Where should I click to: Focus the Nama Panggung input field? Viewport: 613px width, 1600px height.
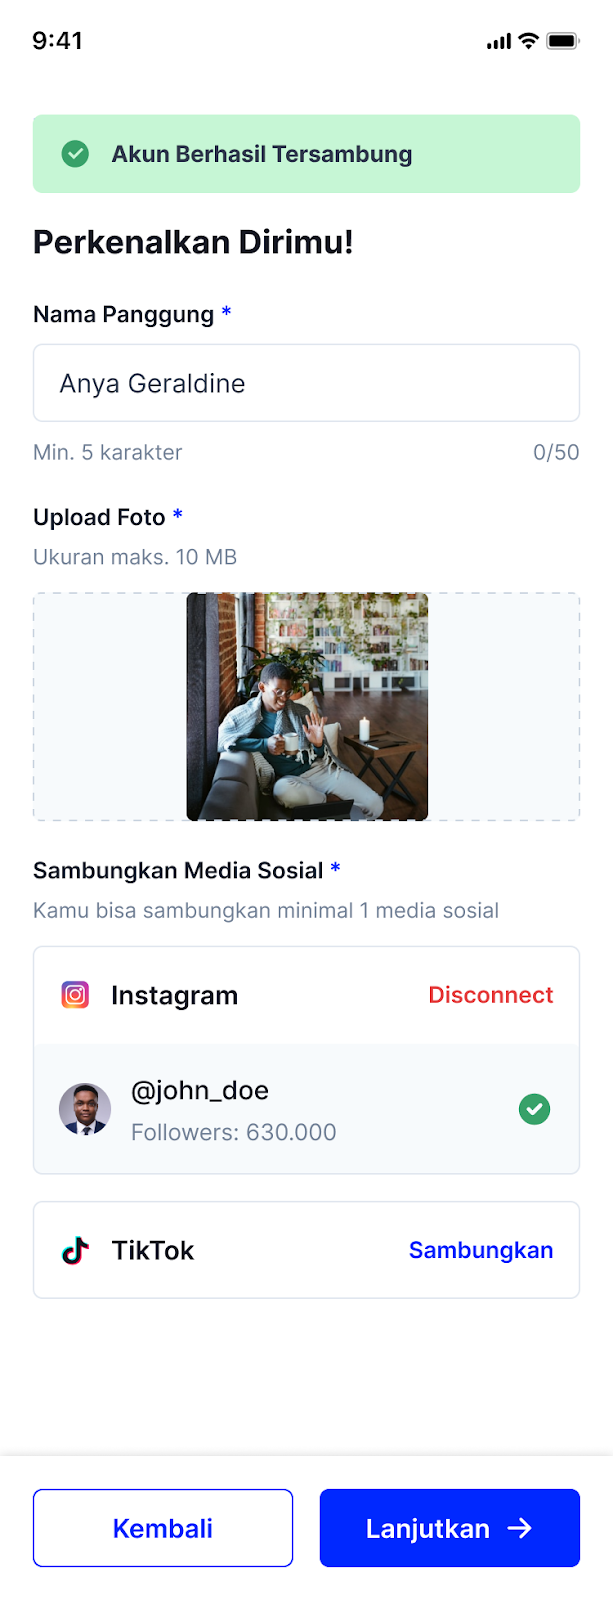(306, 383)
